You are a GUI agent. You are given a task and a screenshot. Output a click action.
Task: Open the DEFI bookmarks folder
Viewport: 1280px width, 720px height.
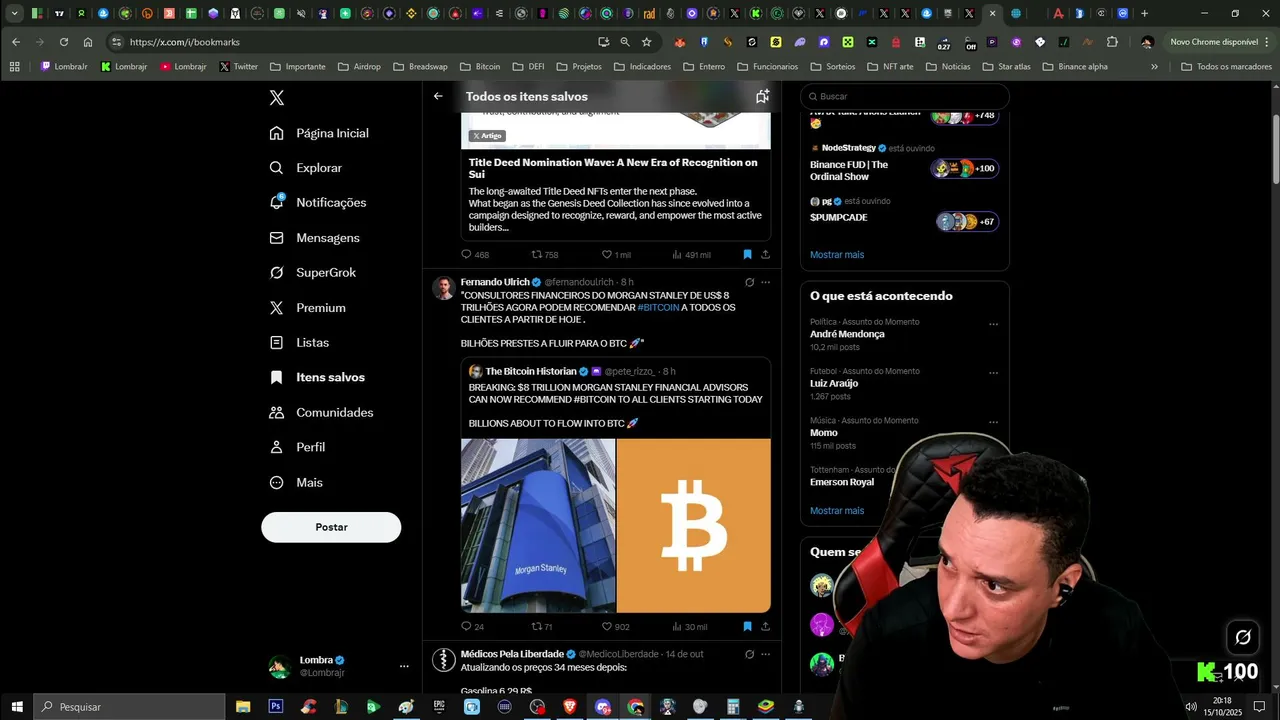(528, 67)
